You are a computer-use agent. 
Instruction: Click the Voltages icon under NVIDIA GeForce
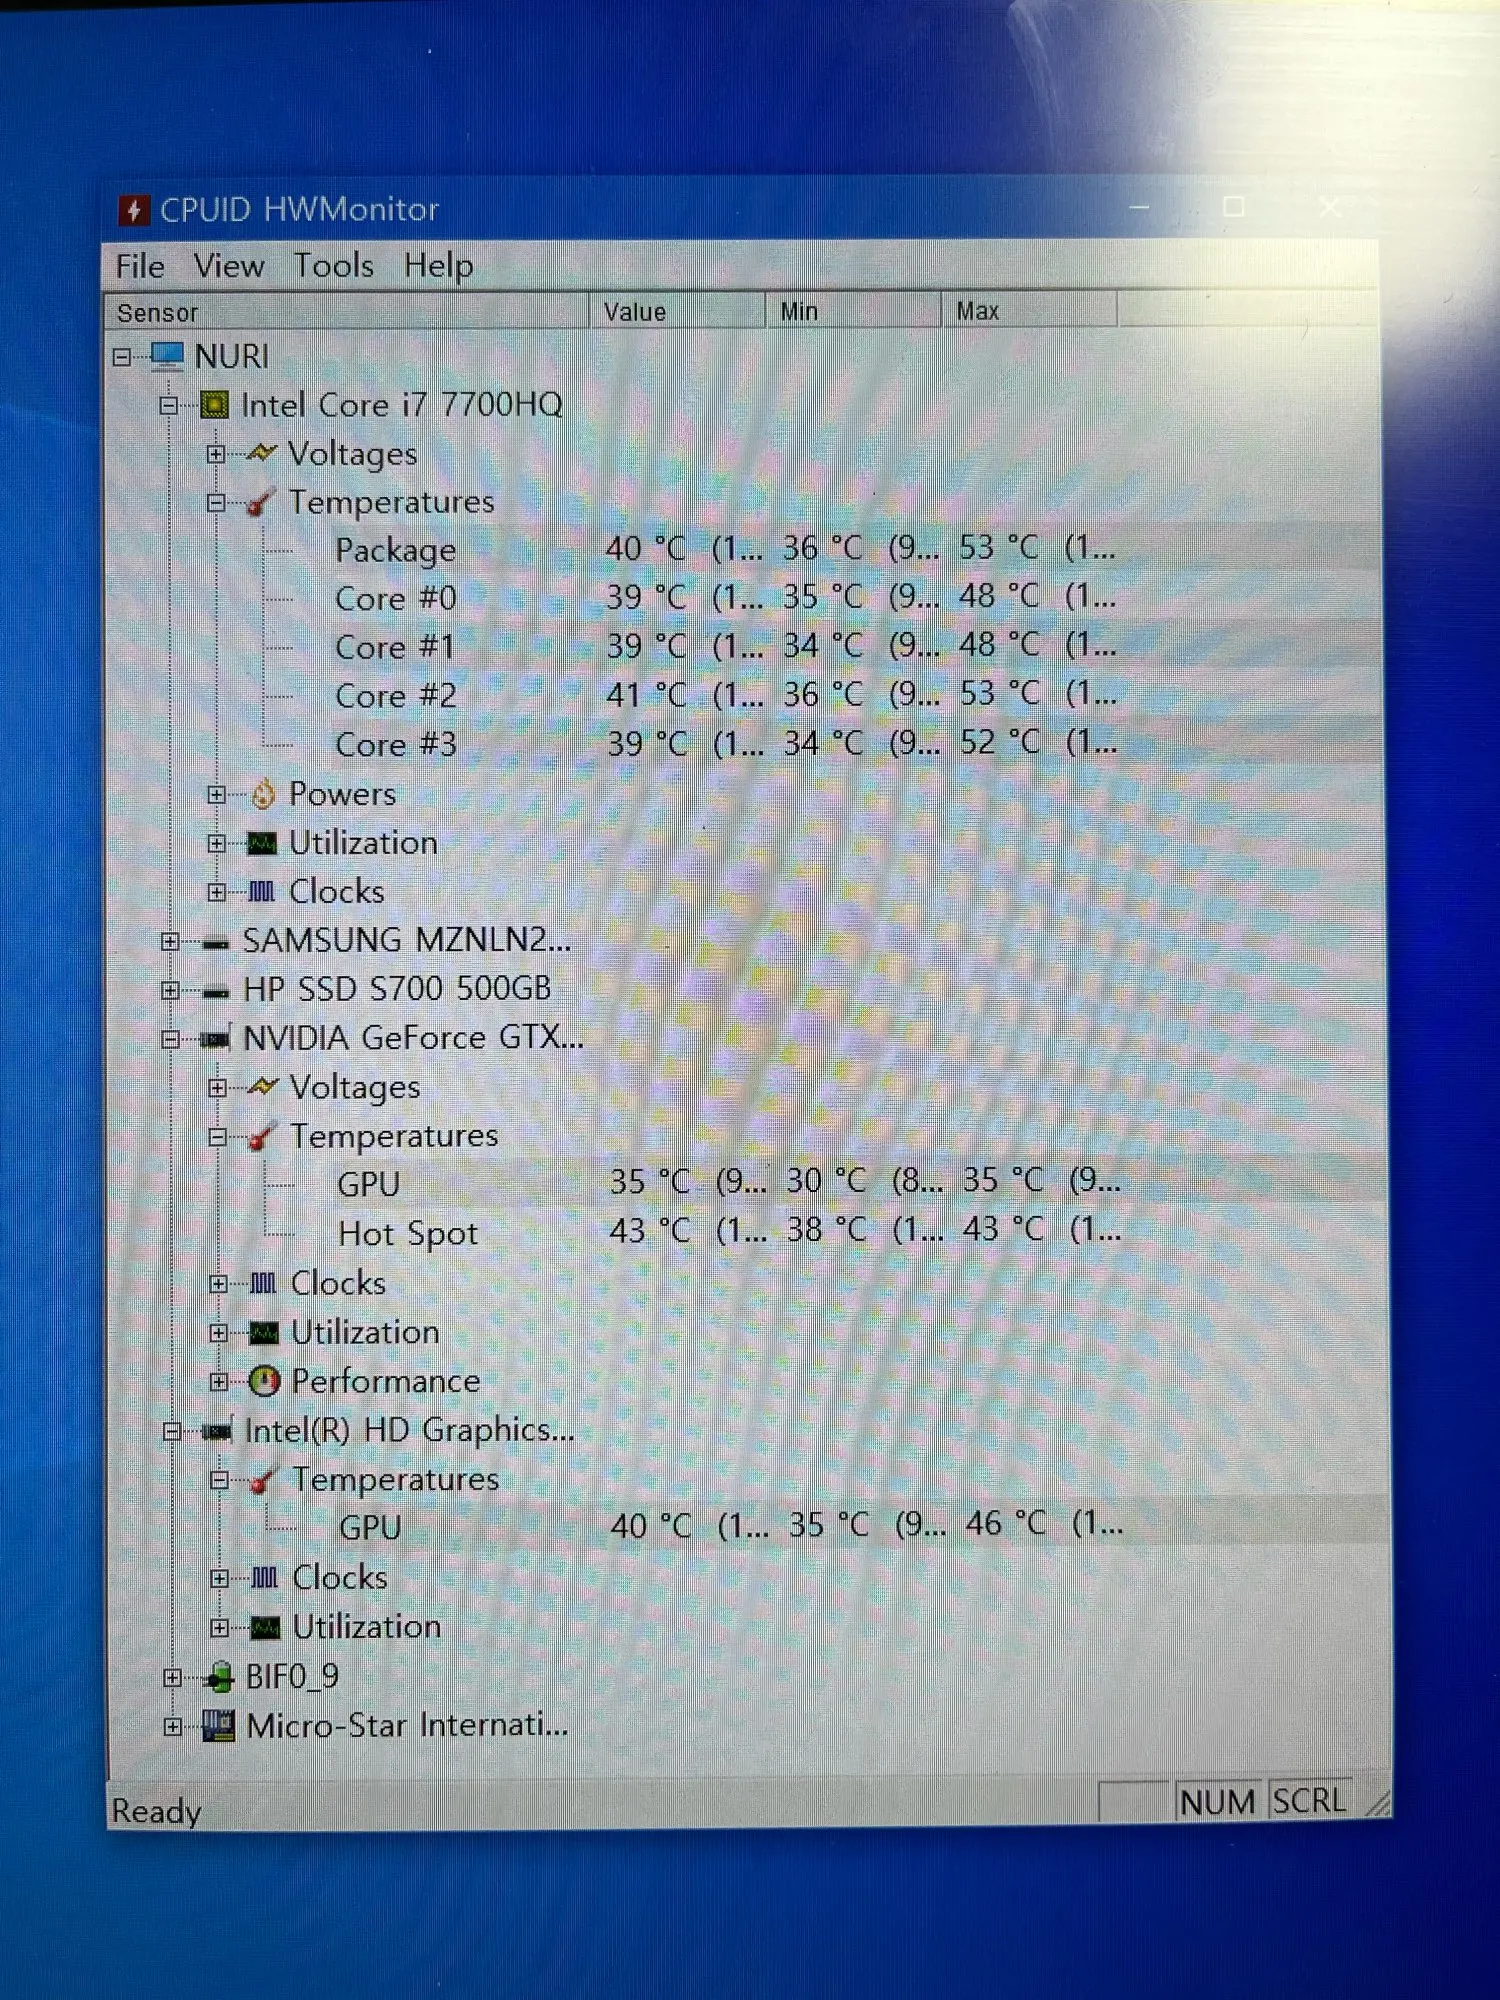pyautogui.click(x=262, y=1087)
